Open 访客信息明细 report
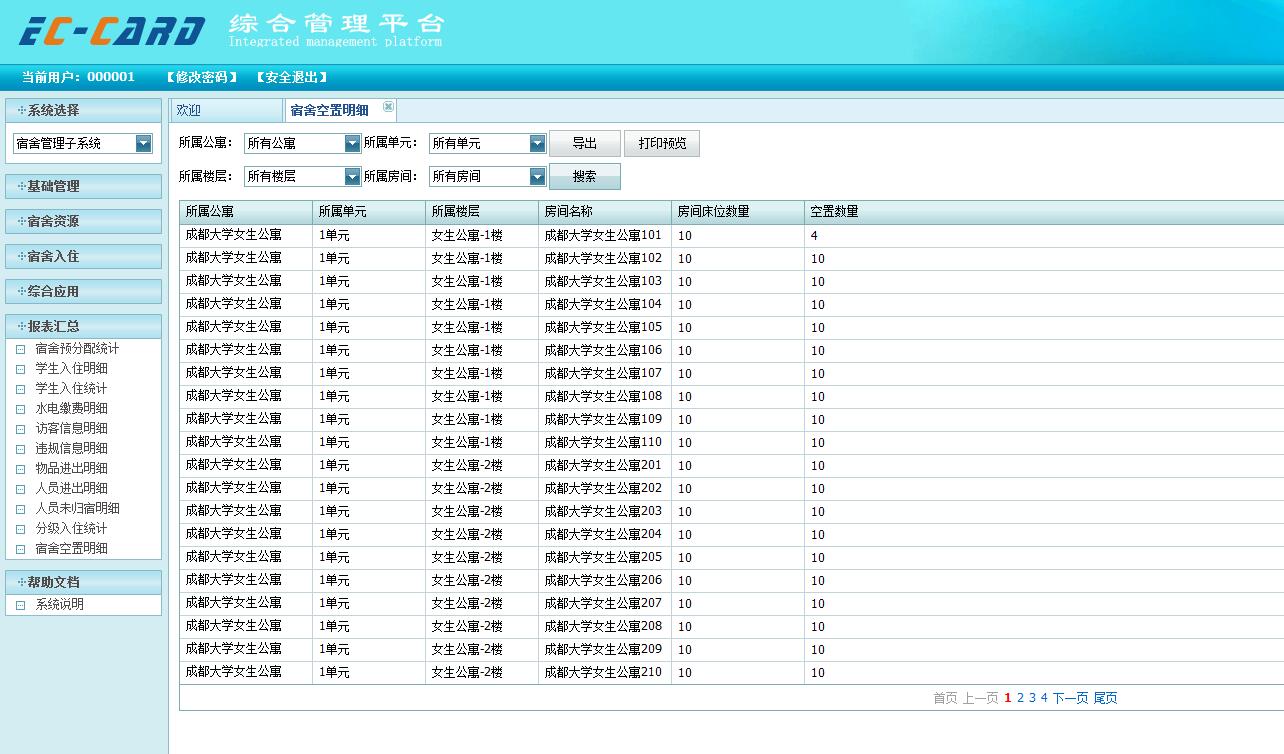The width and height of the screenshot is (1284, 754). pos(71,429)
